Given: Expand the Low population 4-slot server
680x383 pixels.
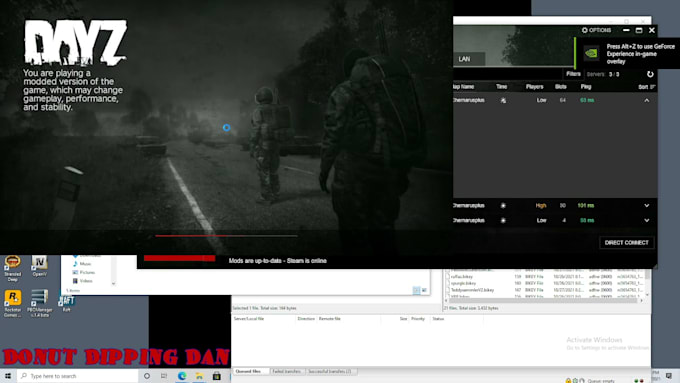Looking at the screenshot, I should pyautogui.click(x=647, y=220).
